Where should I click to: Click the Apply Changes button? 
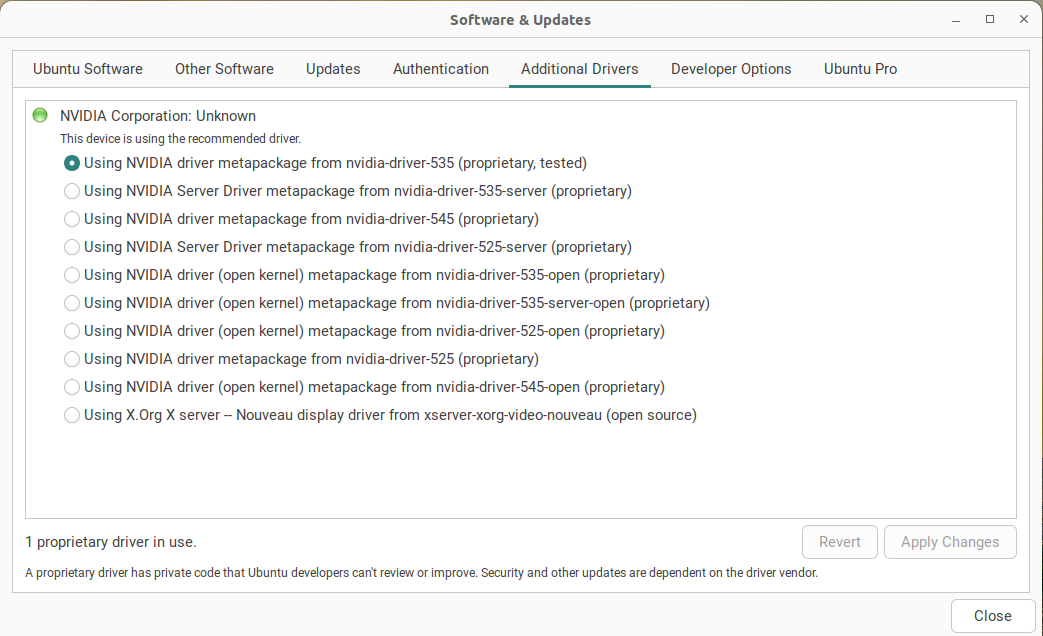pos(950,542)
